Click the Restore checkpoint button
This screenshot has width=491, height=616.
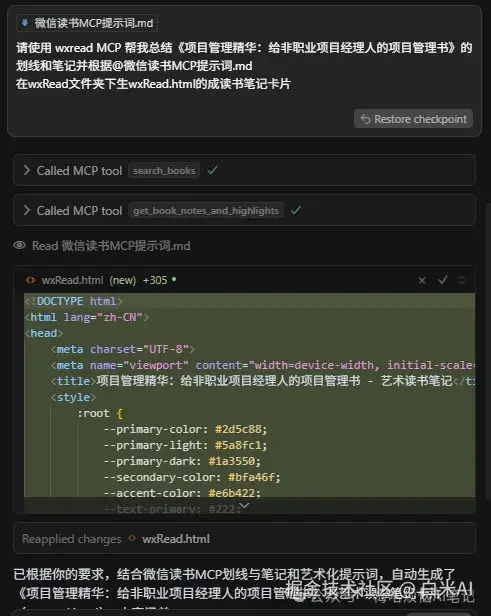(413, 119)
